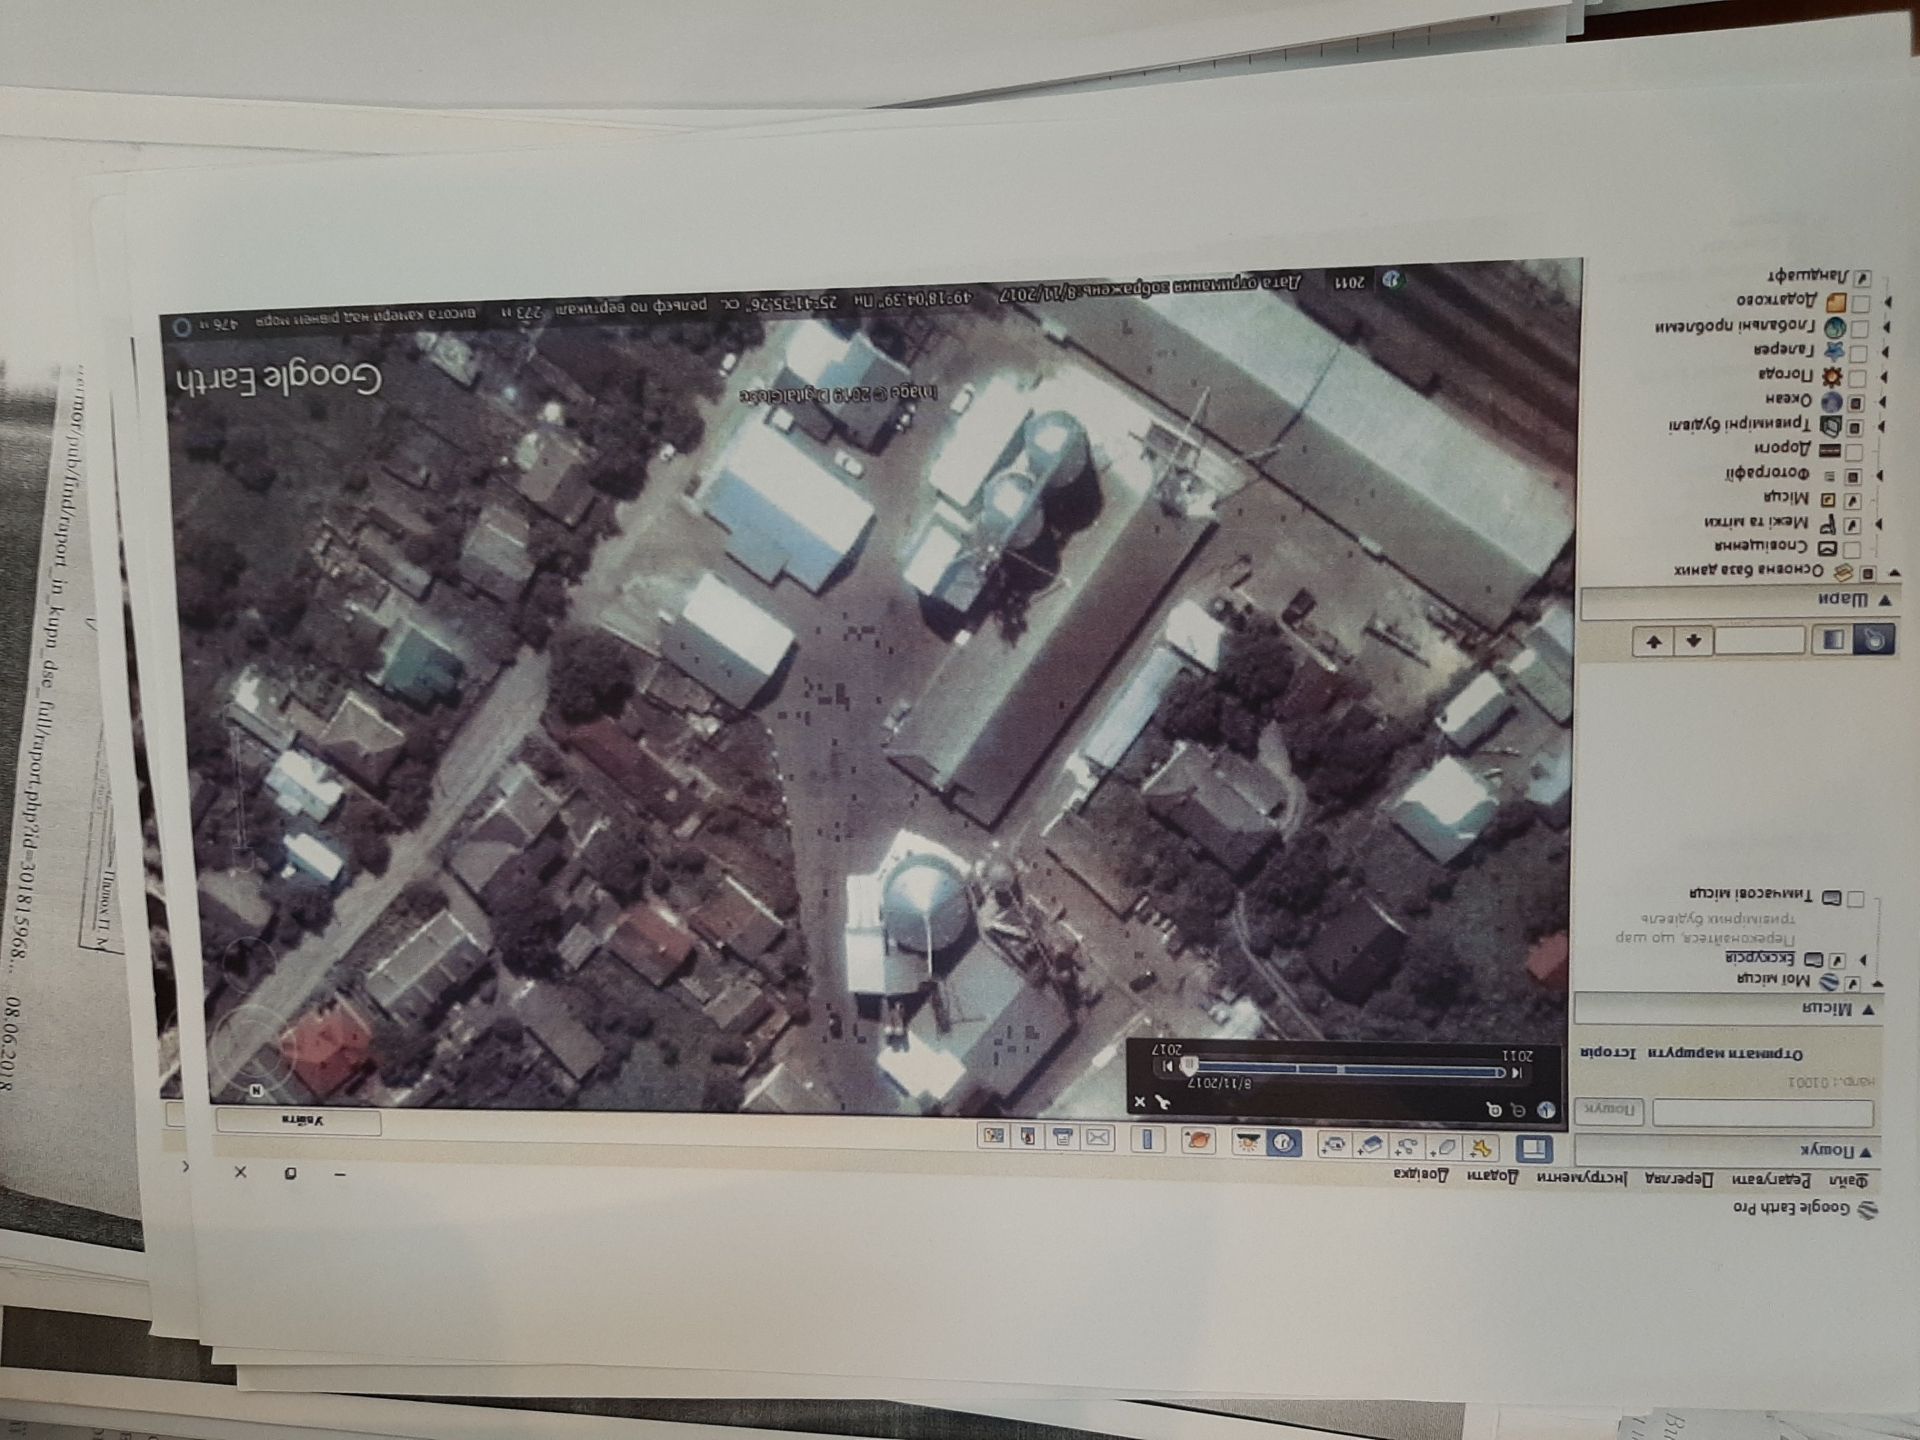Uncheck the Ландшафт layer checkbox

coord(1862,278)
